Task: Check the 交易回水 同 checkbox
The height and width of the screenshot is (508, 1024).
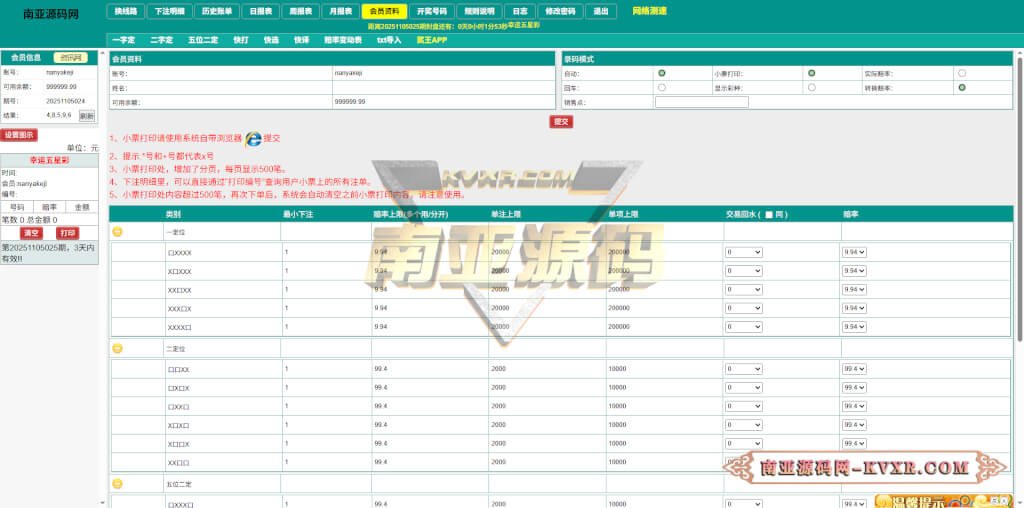Action: [768, 215]
